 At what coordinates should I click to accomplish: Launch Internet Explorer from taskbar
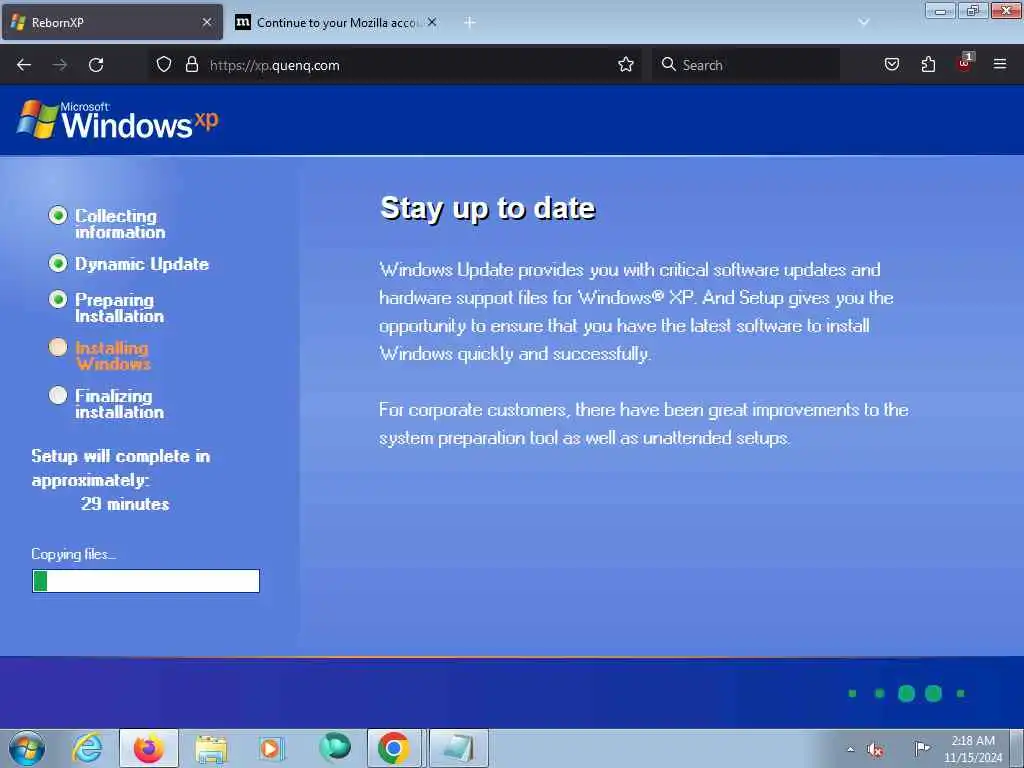coord(87,748)
